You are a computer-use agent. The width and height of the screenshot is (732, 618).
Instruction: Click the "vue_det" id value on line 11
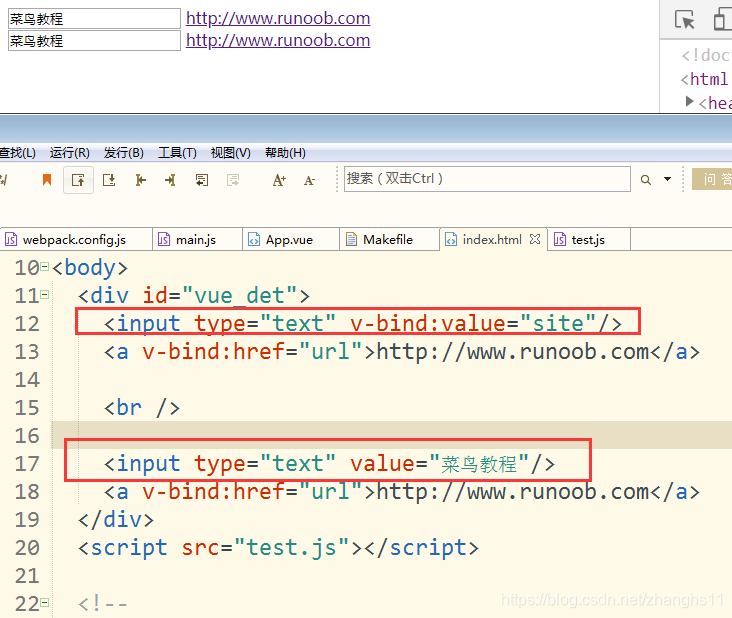239,295
